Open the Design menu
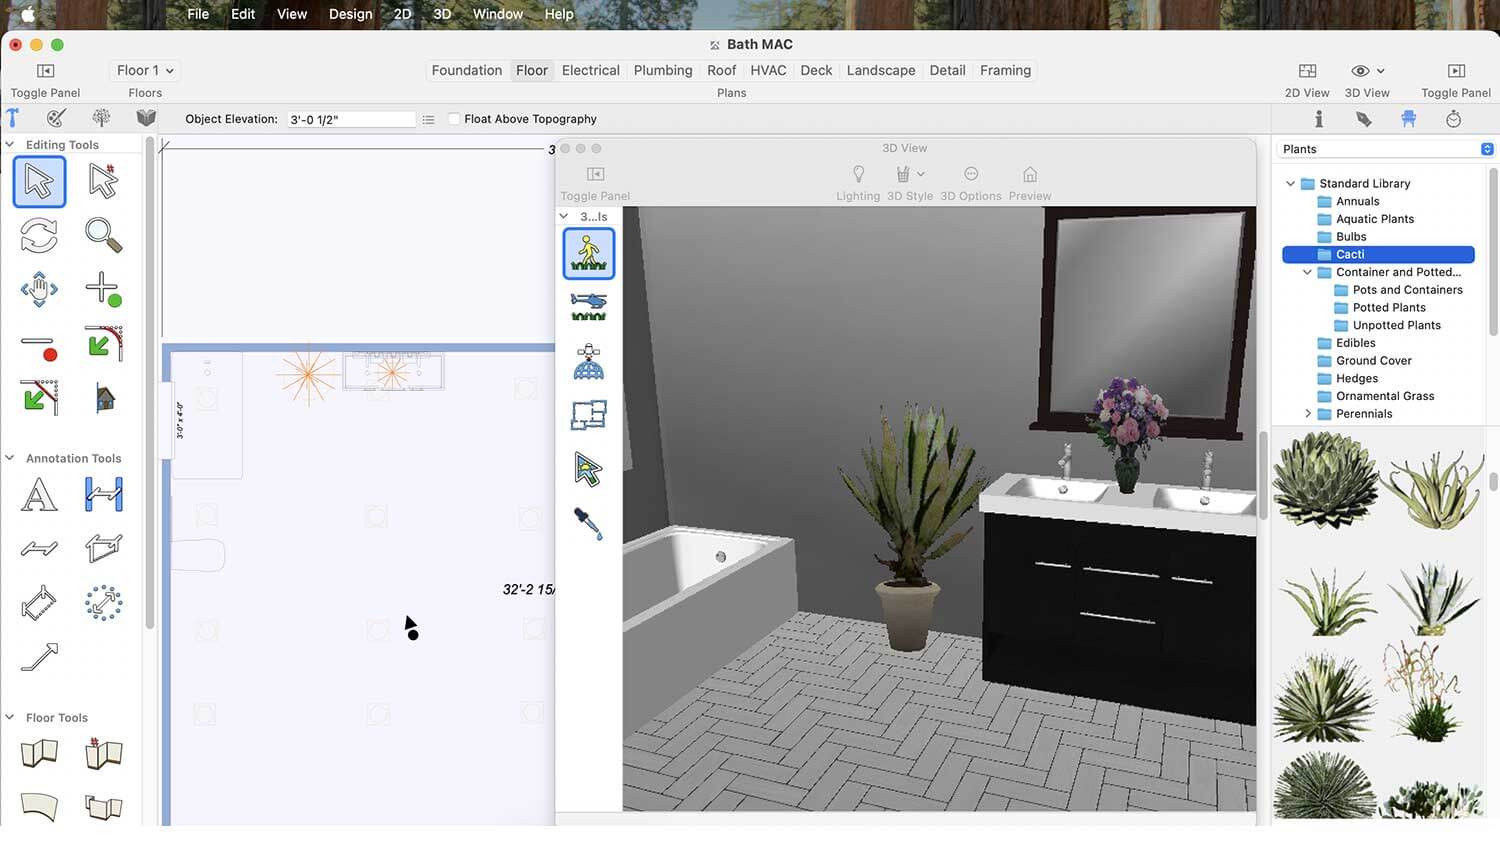The image size is (1500, 860). (x=350, y=14)
